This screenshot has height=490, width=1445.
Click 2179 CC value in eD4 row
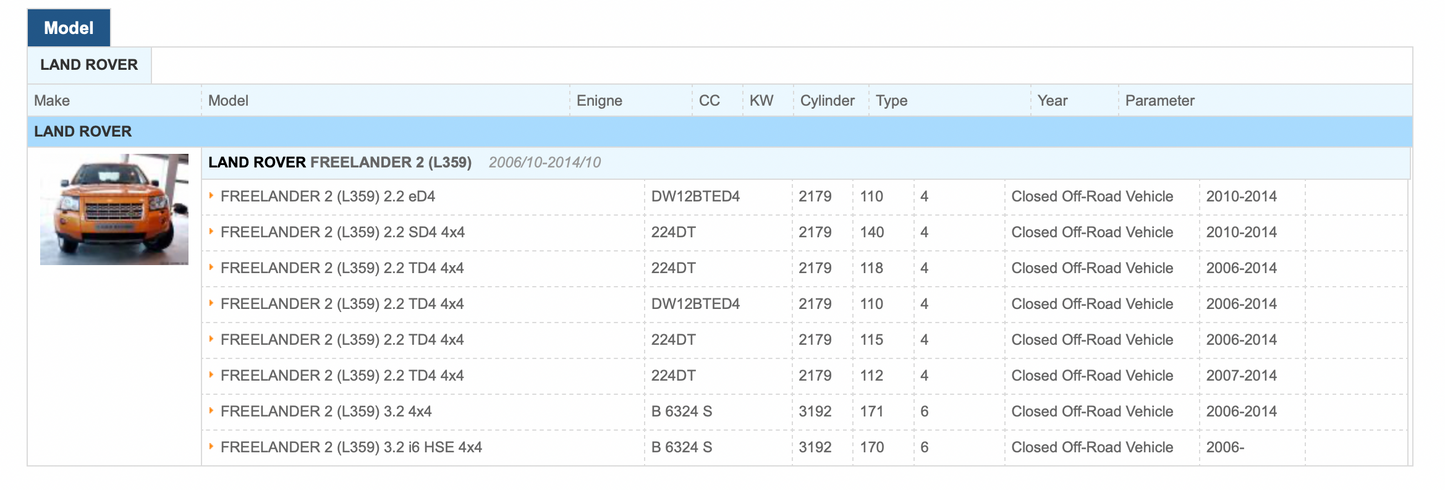815,196
